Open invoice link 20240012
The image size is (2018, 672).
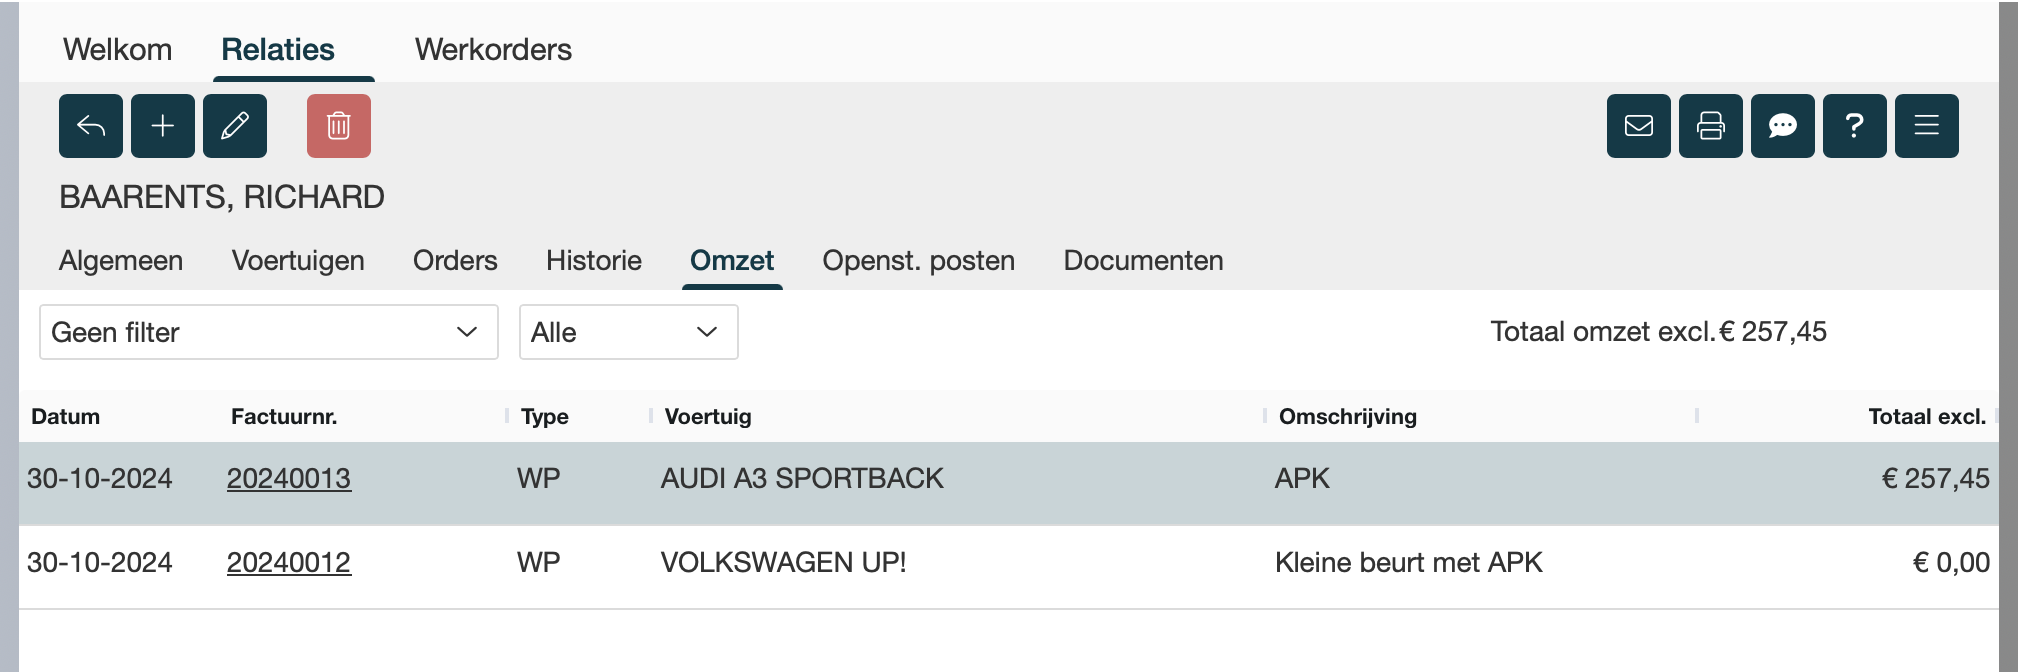pos(288,563)
